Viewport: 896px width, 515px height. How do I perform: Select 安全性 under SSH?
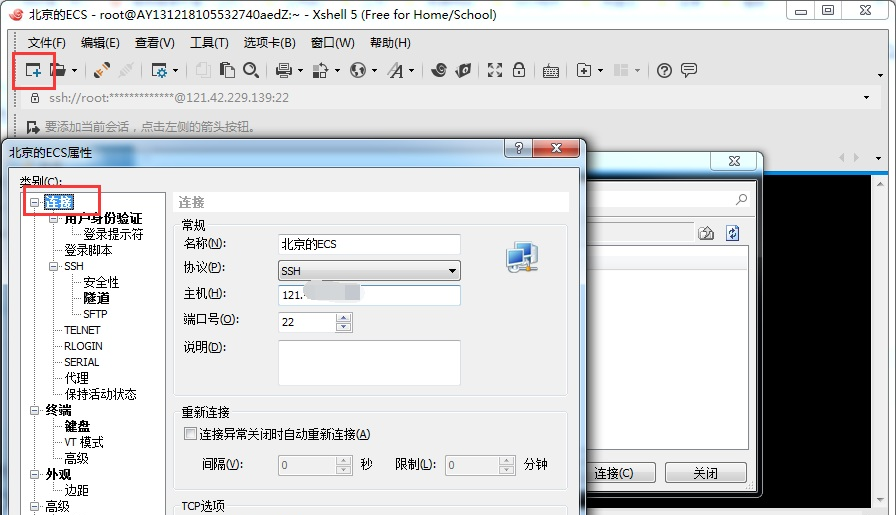101,282
